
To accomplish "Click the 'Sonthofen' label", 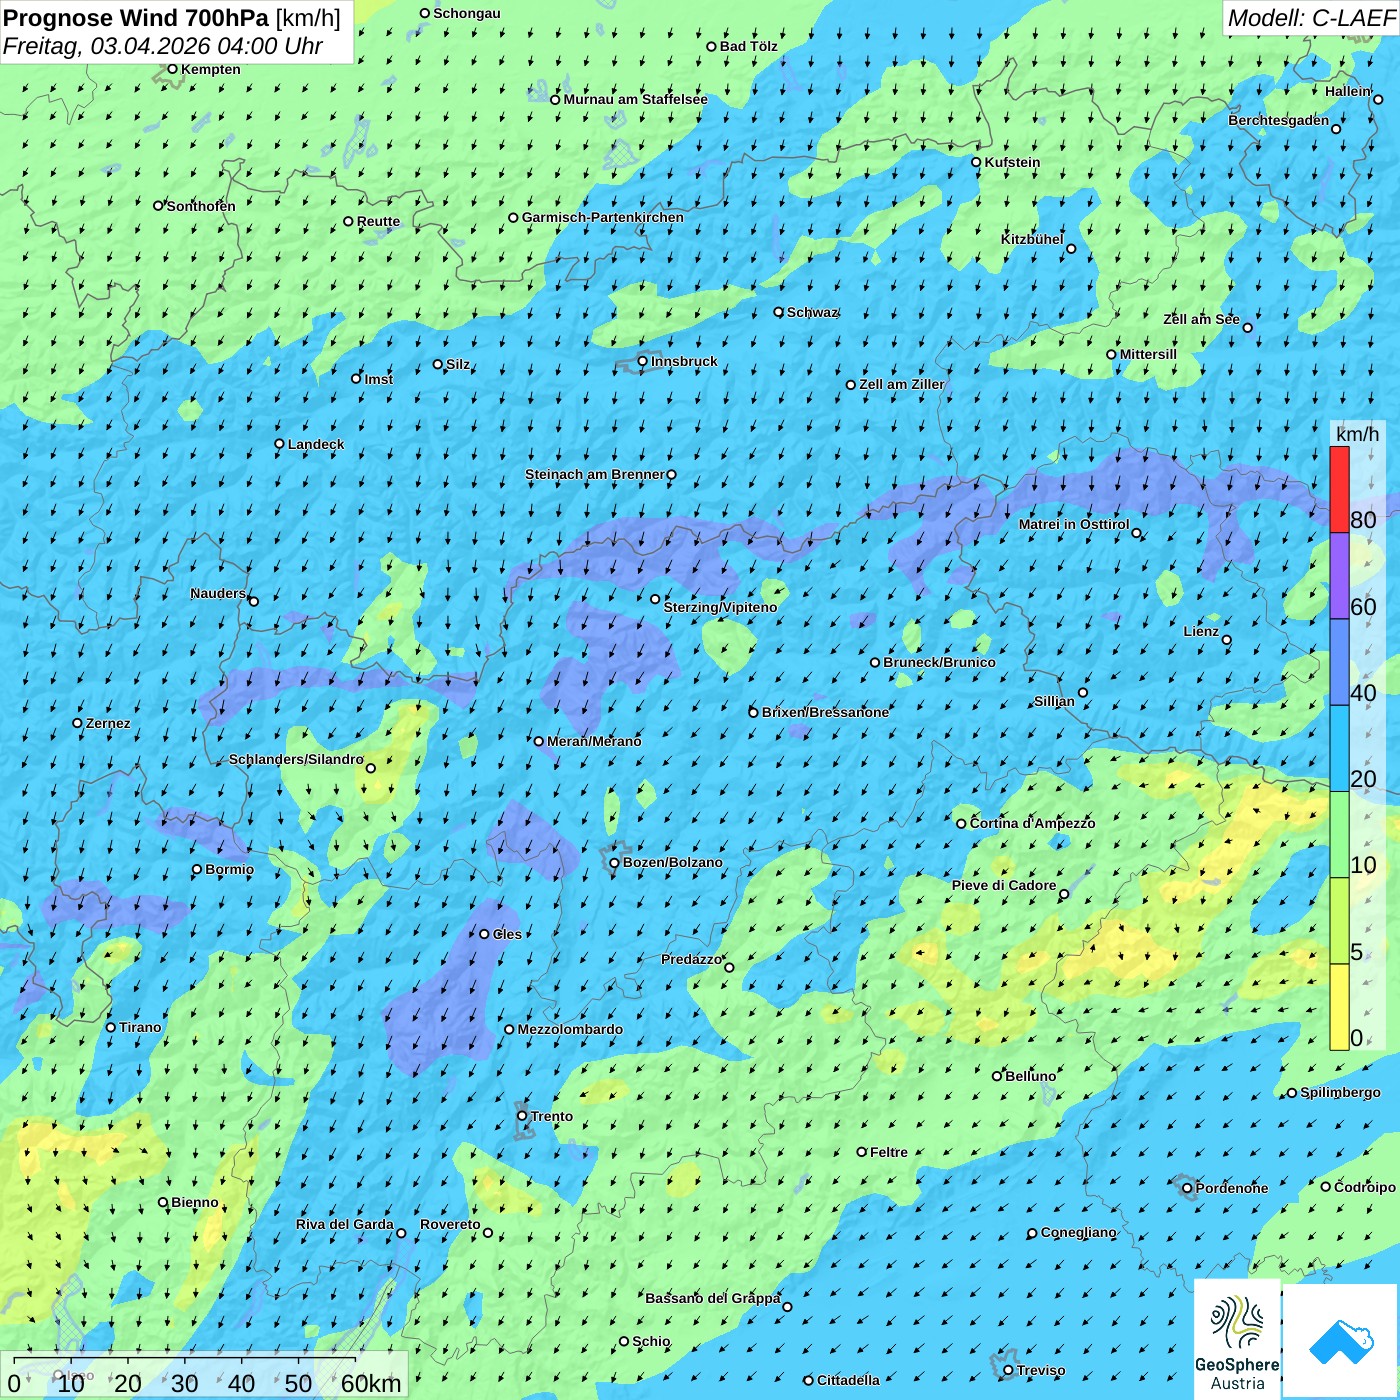I will [201, 206].
